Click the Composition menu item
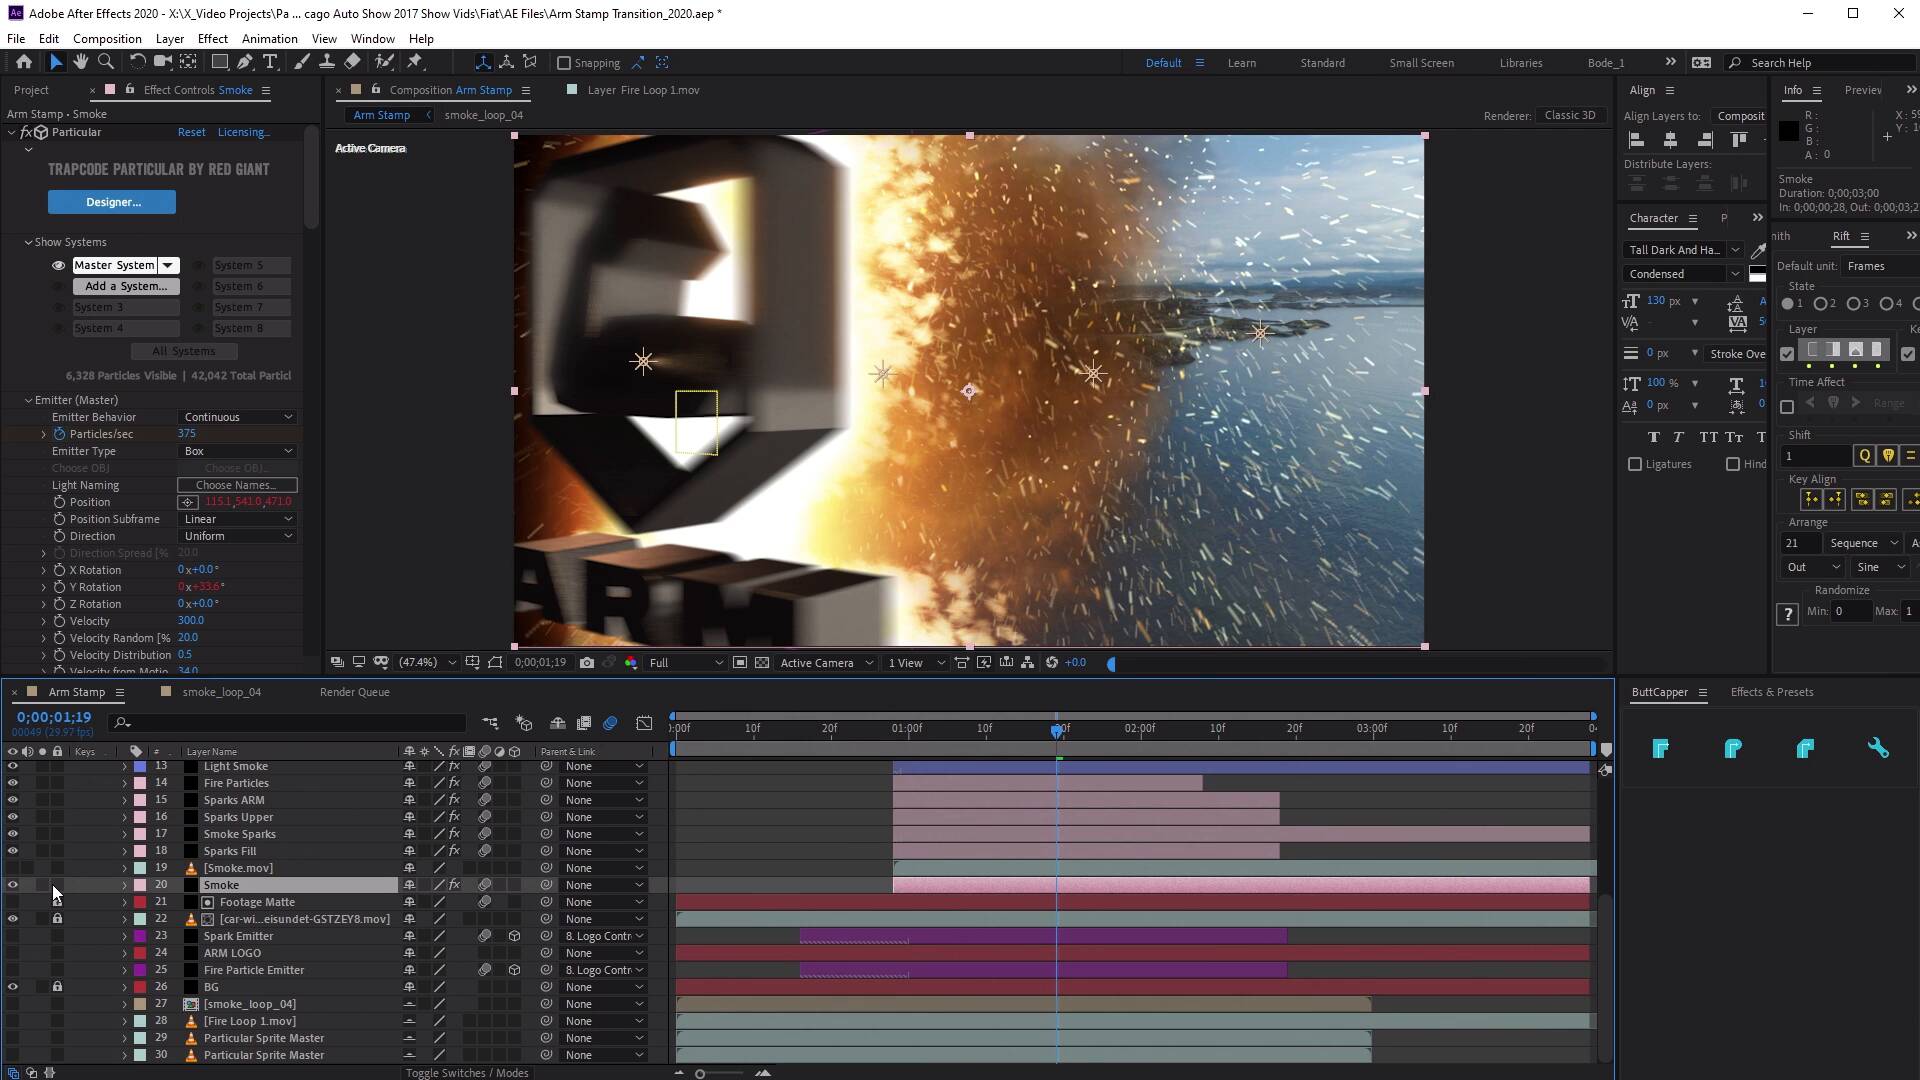 (107, 38)
